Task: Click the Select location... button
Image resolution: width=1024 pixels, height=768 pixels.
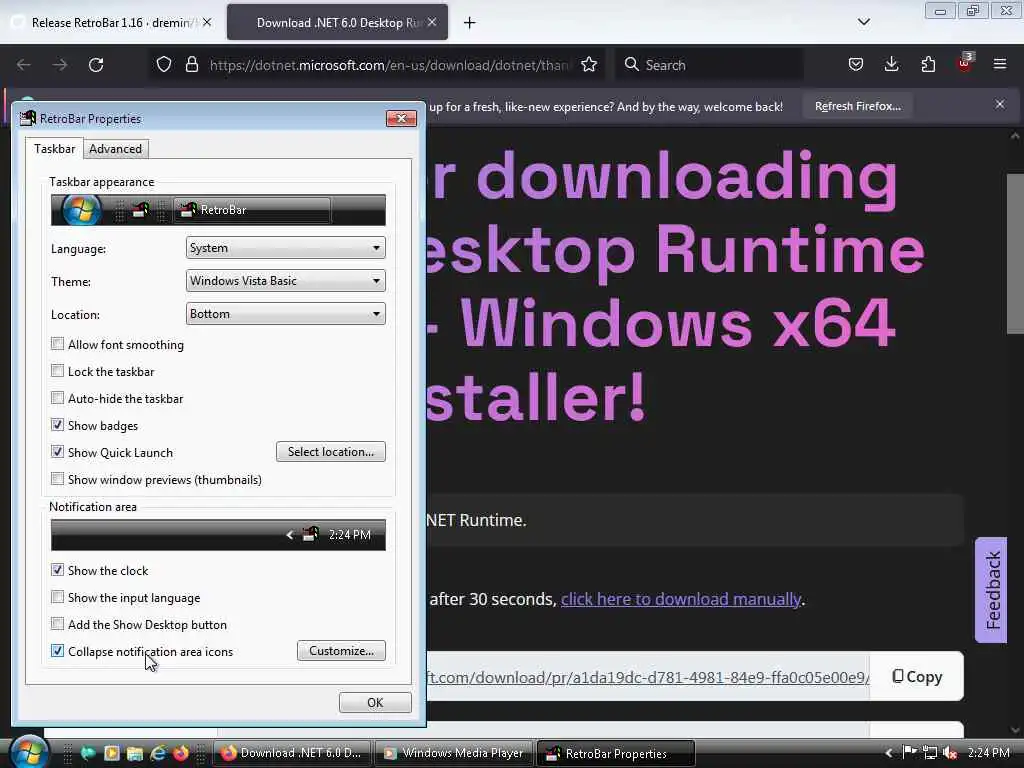Action: (x=330, y=452)
